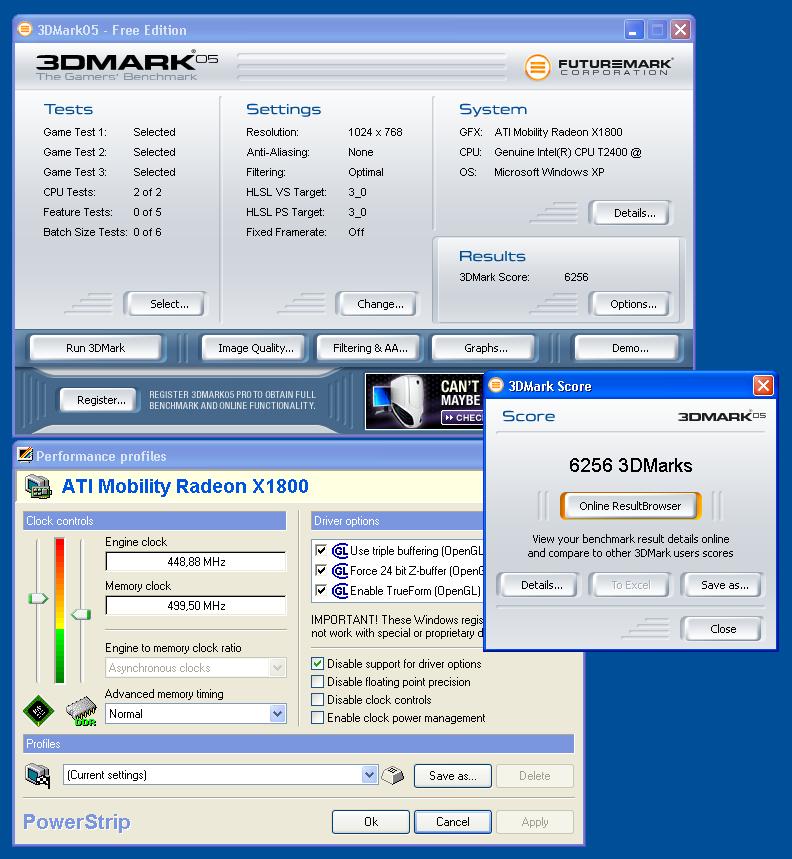The image size is (792, 859).
Task: Click the monitor icon beside Profiles dropdown
Action: click(38, 776)
